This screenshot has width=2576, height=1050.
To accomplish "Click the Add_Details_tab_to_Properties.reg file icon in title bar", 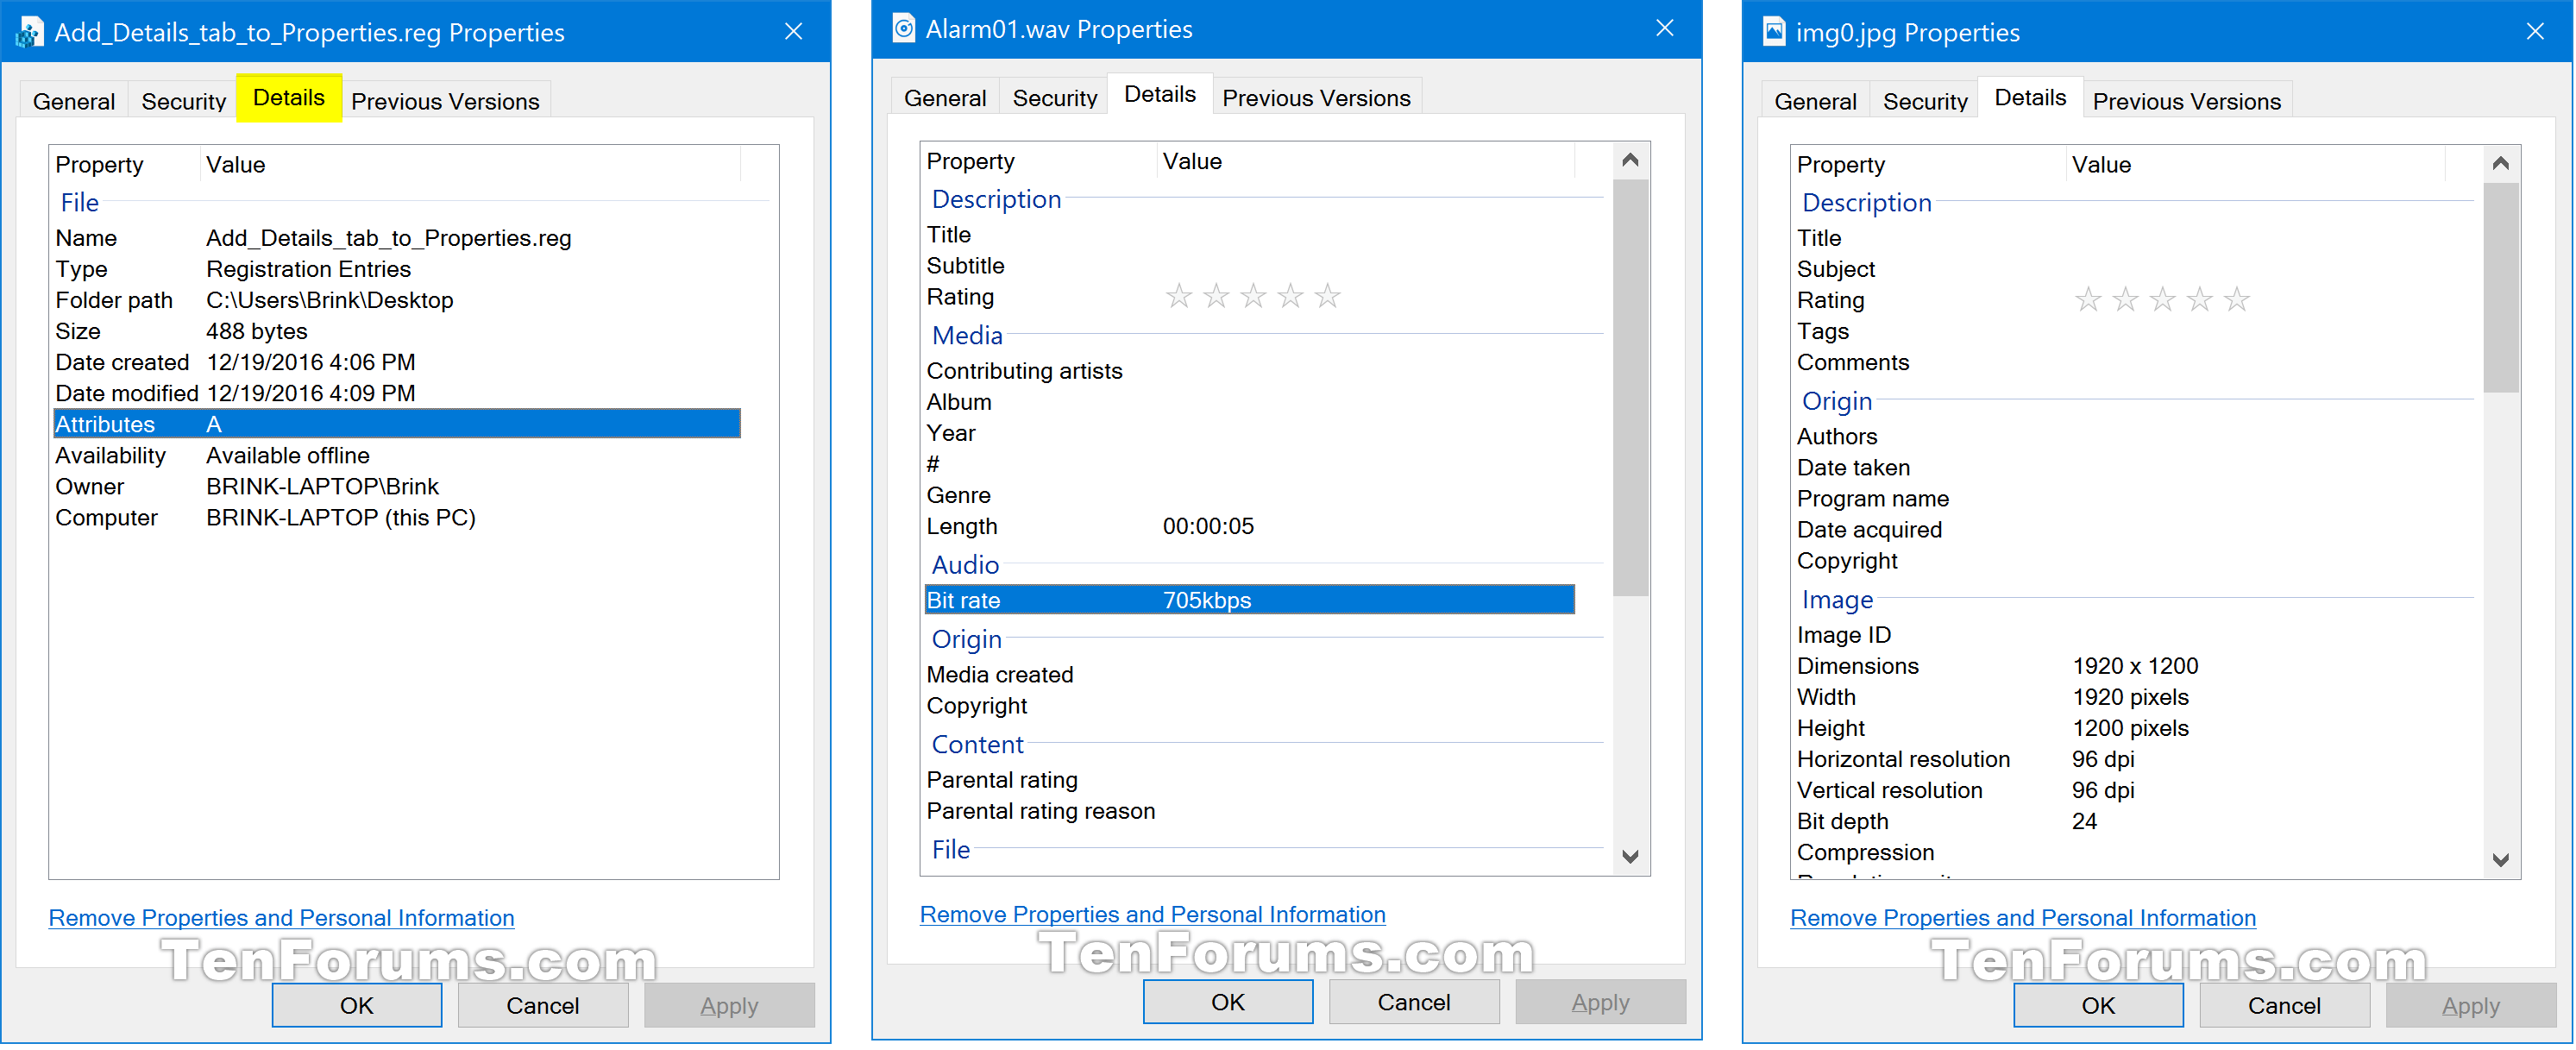I will click(31, 31).
